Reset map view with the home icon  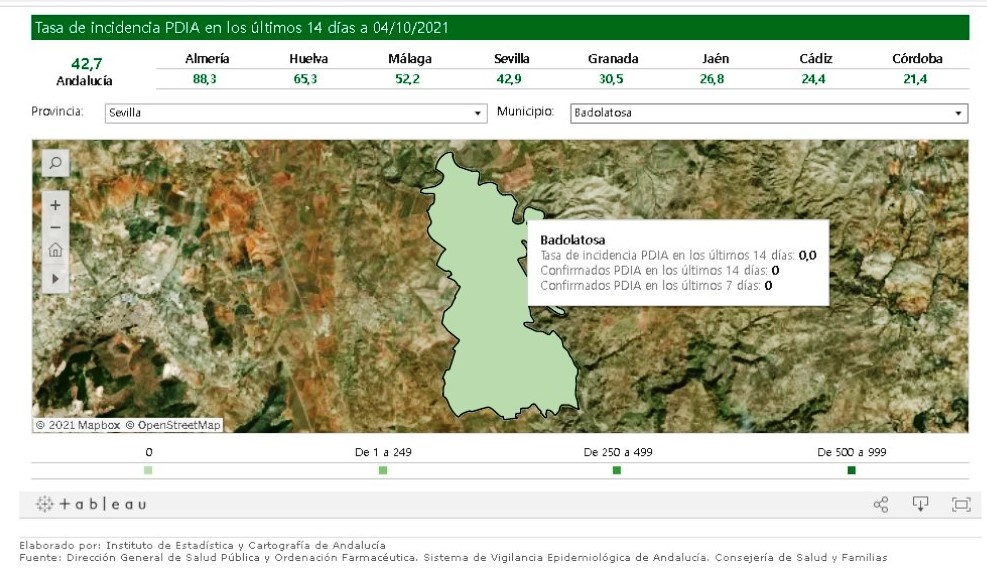pos(55,251)
